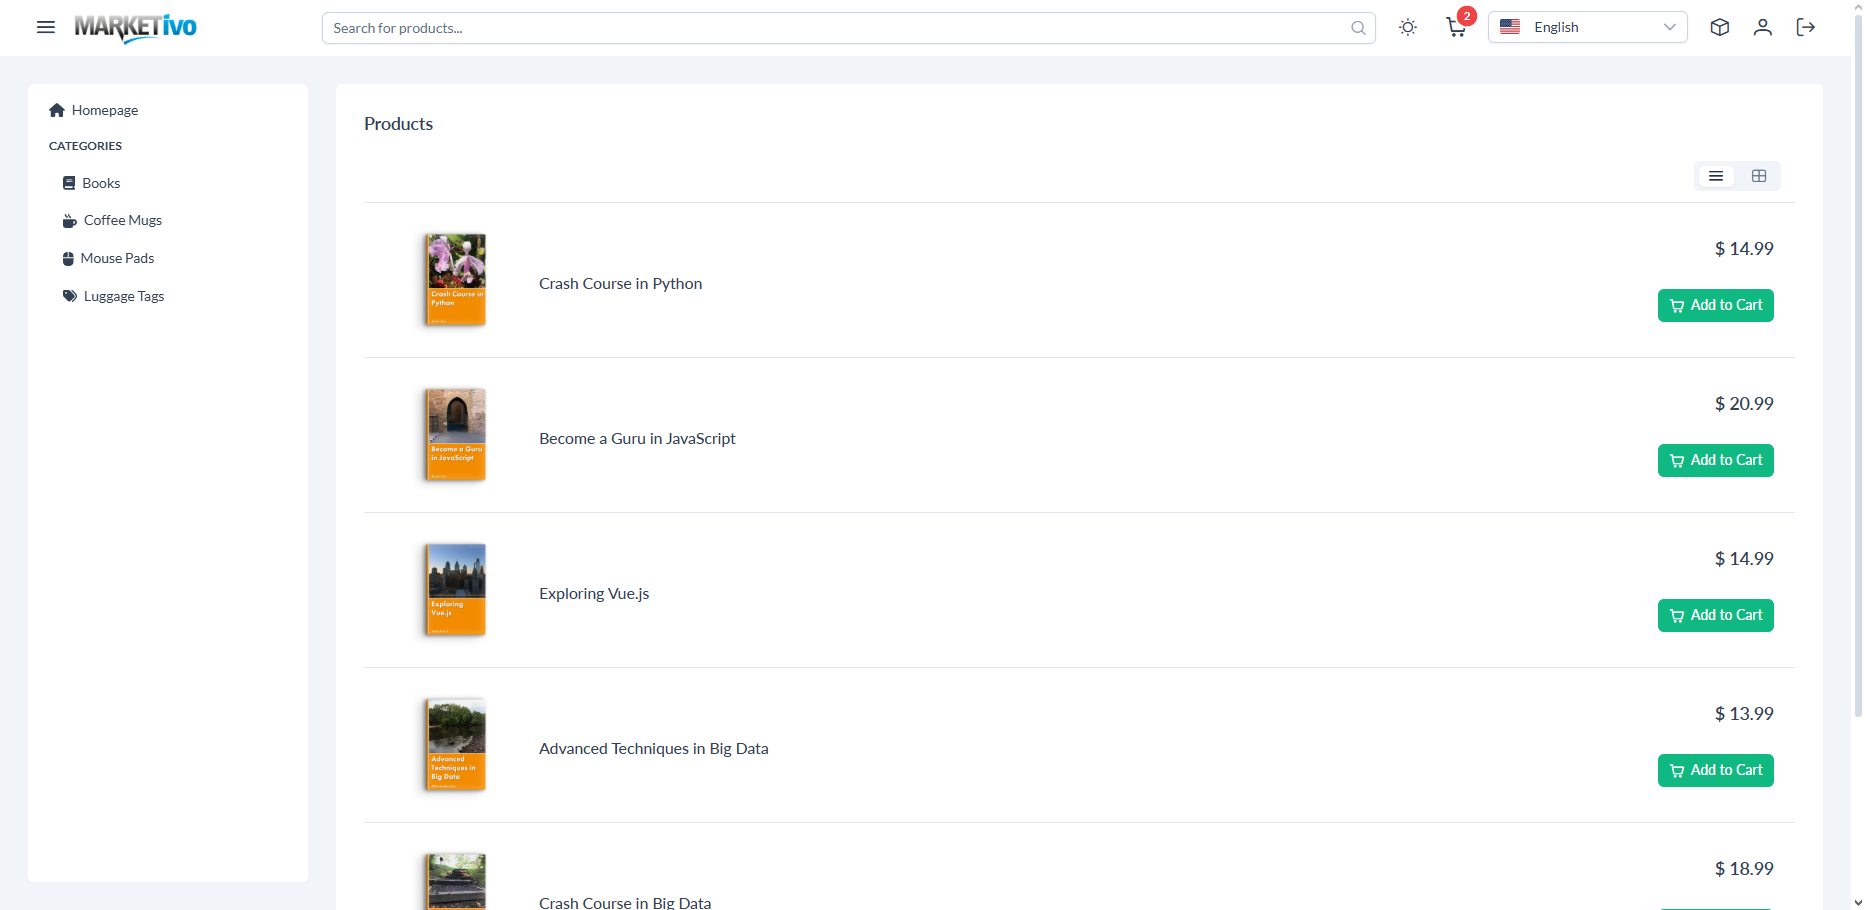
Task: Click the $ 20.99 price
Action: (x=1744, y=403)
